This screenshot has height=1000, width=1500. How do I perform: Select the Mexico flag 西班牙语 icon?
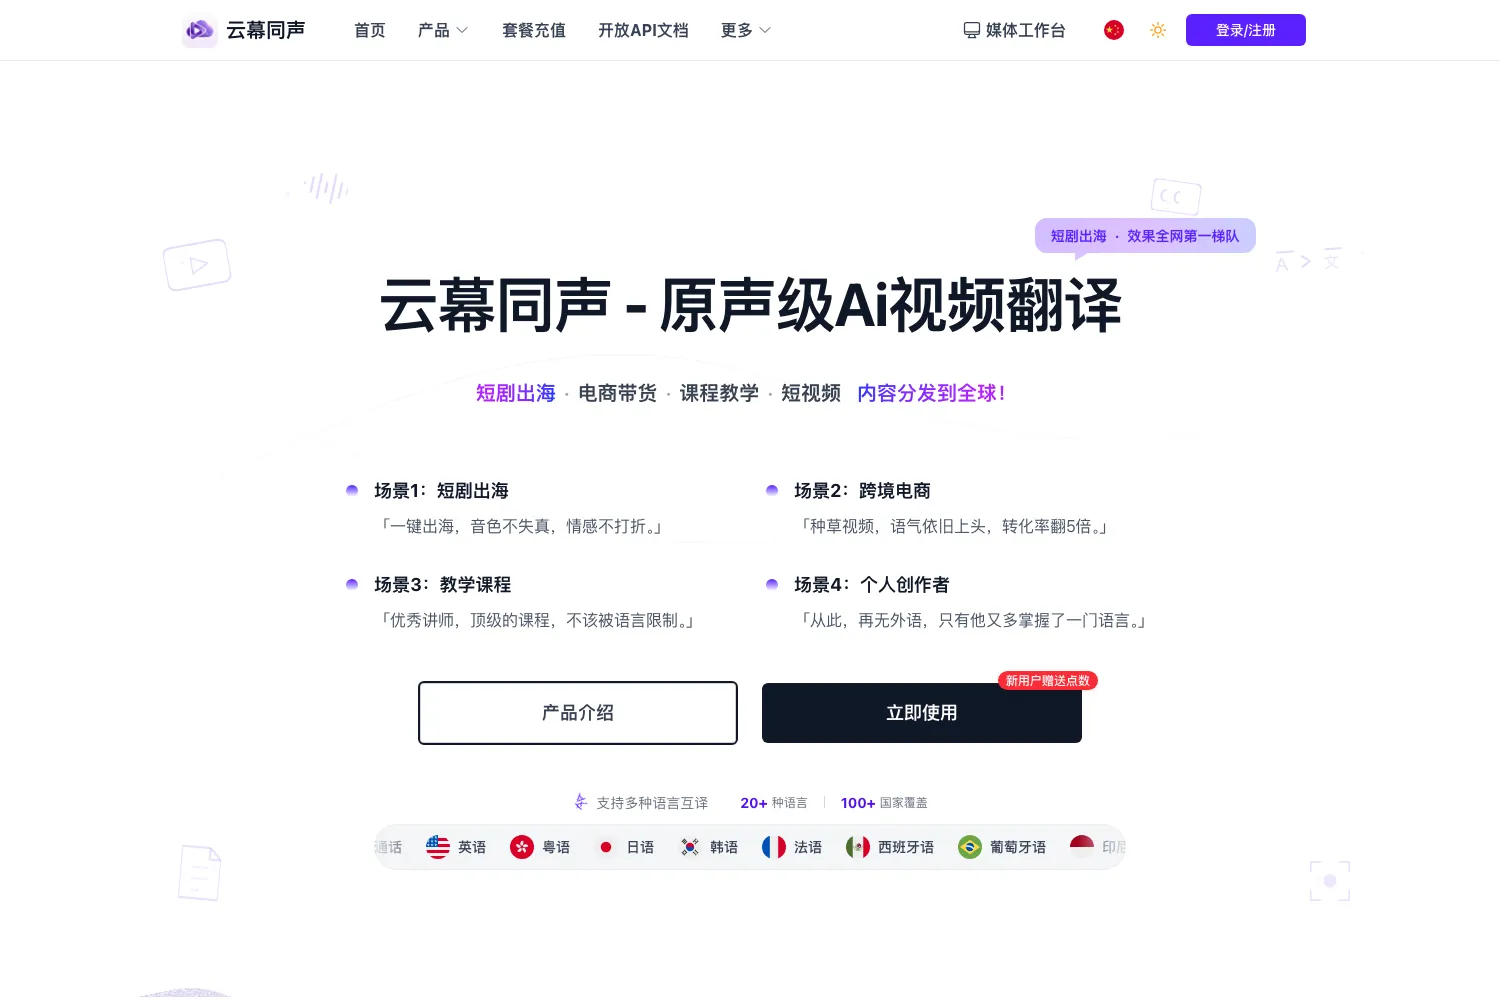[x=858, y=847]
